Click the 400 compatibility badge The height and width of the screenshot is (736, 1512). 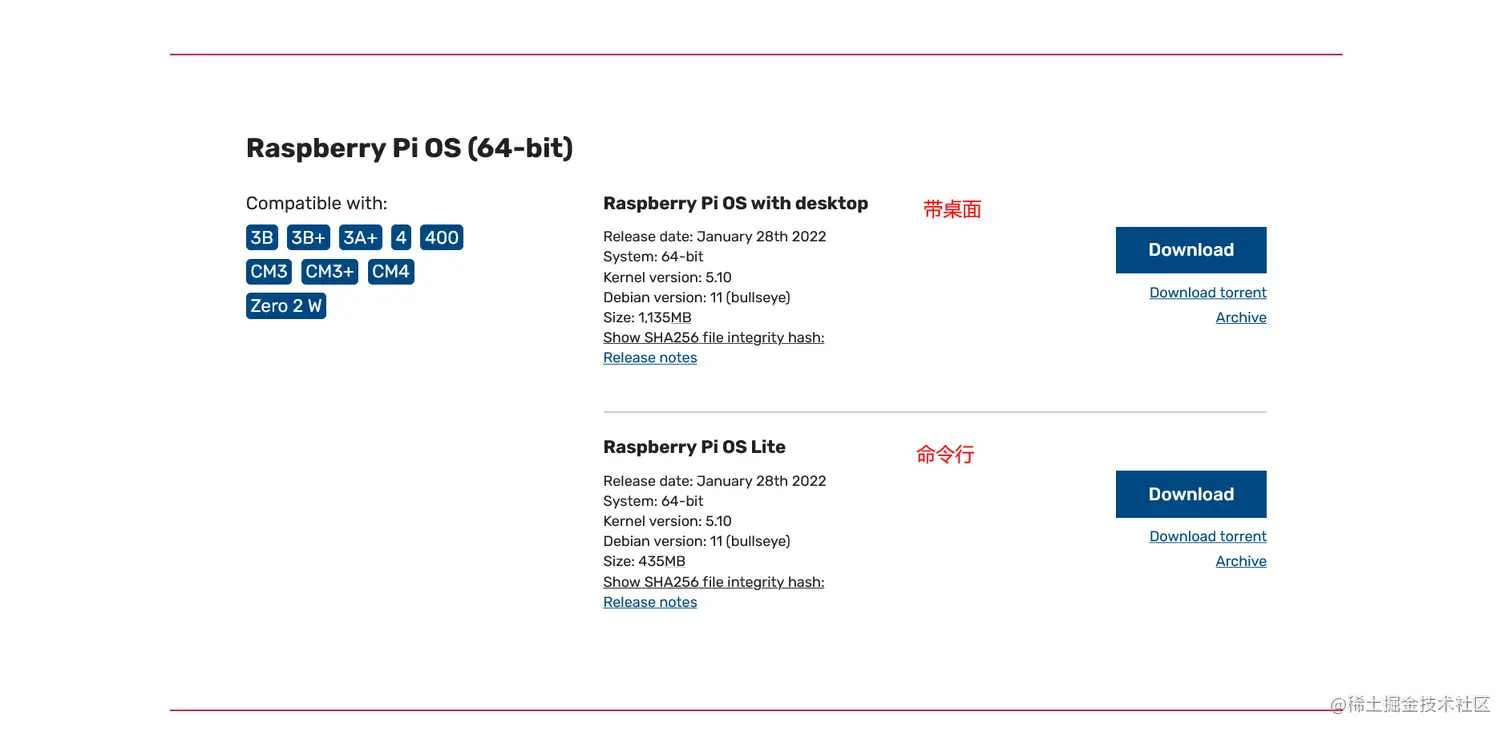441,238
